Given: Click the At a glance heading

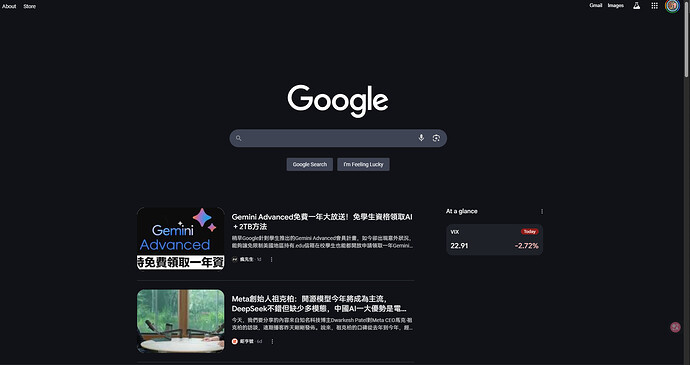Looking at the screenshot, I should [x=462, y=211].
